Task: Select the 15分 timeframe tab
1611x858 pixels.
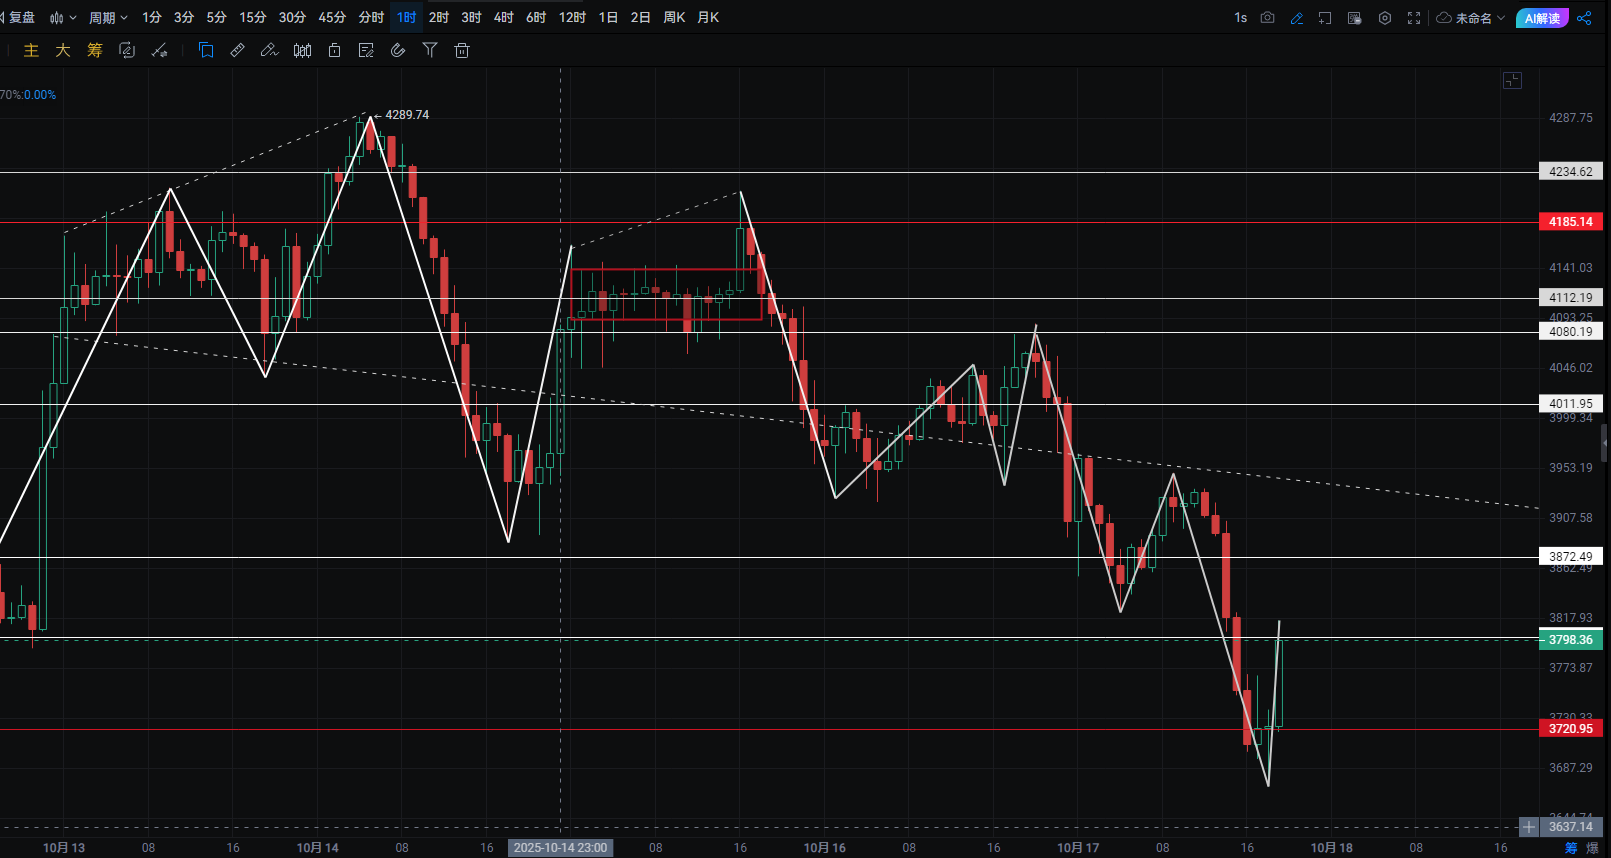Action: click(x=253, y=18)
